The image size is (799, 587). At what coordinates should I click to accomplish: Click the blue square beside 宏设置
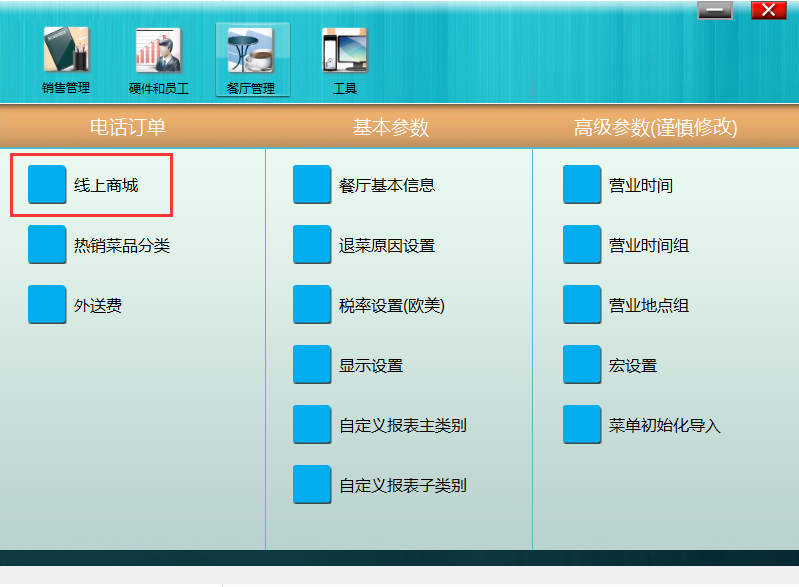coord(582,364)
